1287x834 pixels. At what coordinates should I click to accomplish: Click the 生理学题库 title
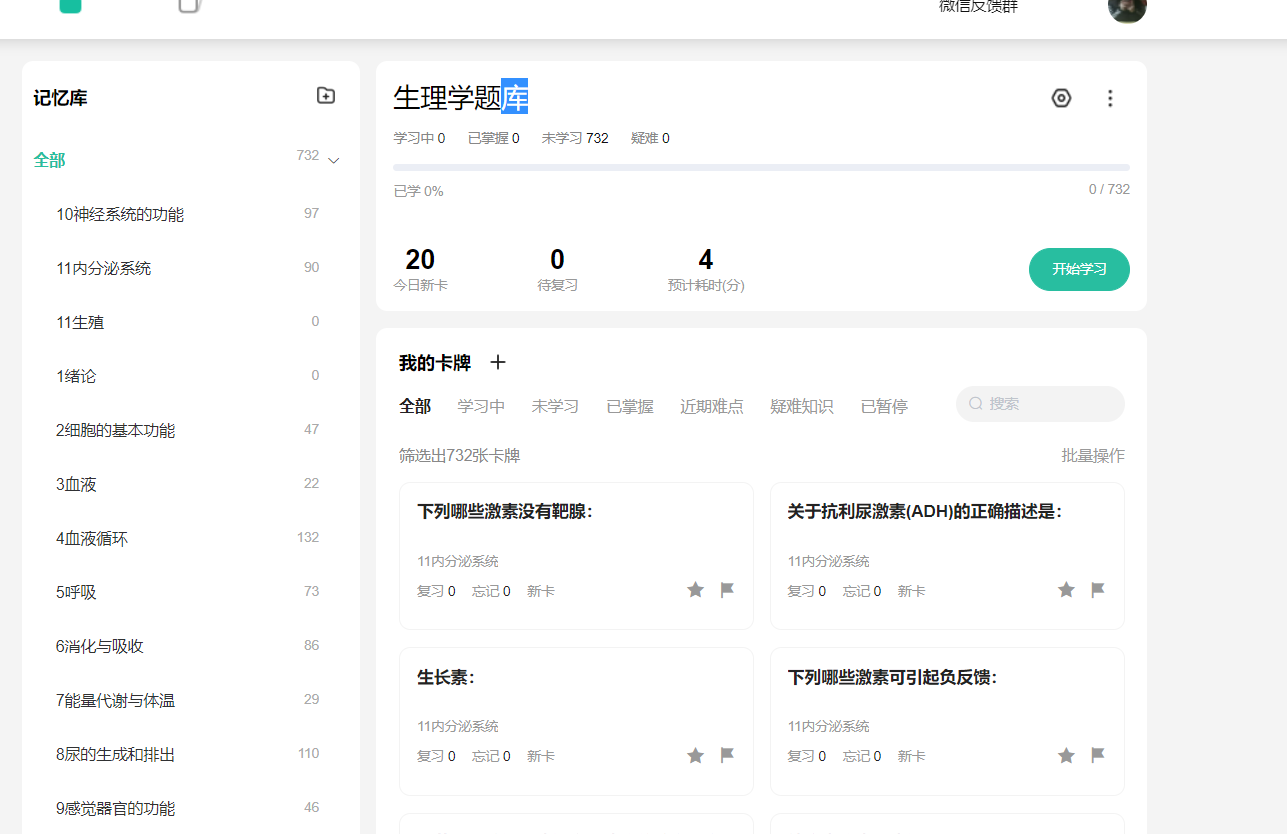click(x=460, y=97)
